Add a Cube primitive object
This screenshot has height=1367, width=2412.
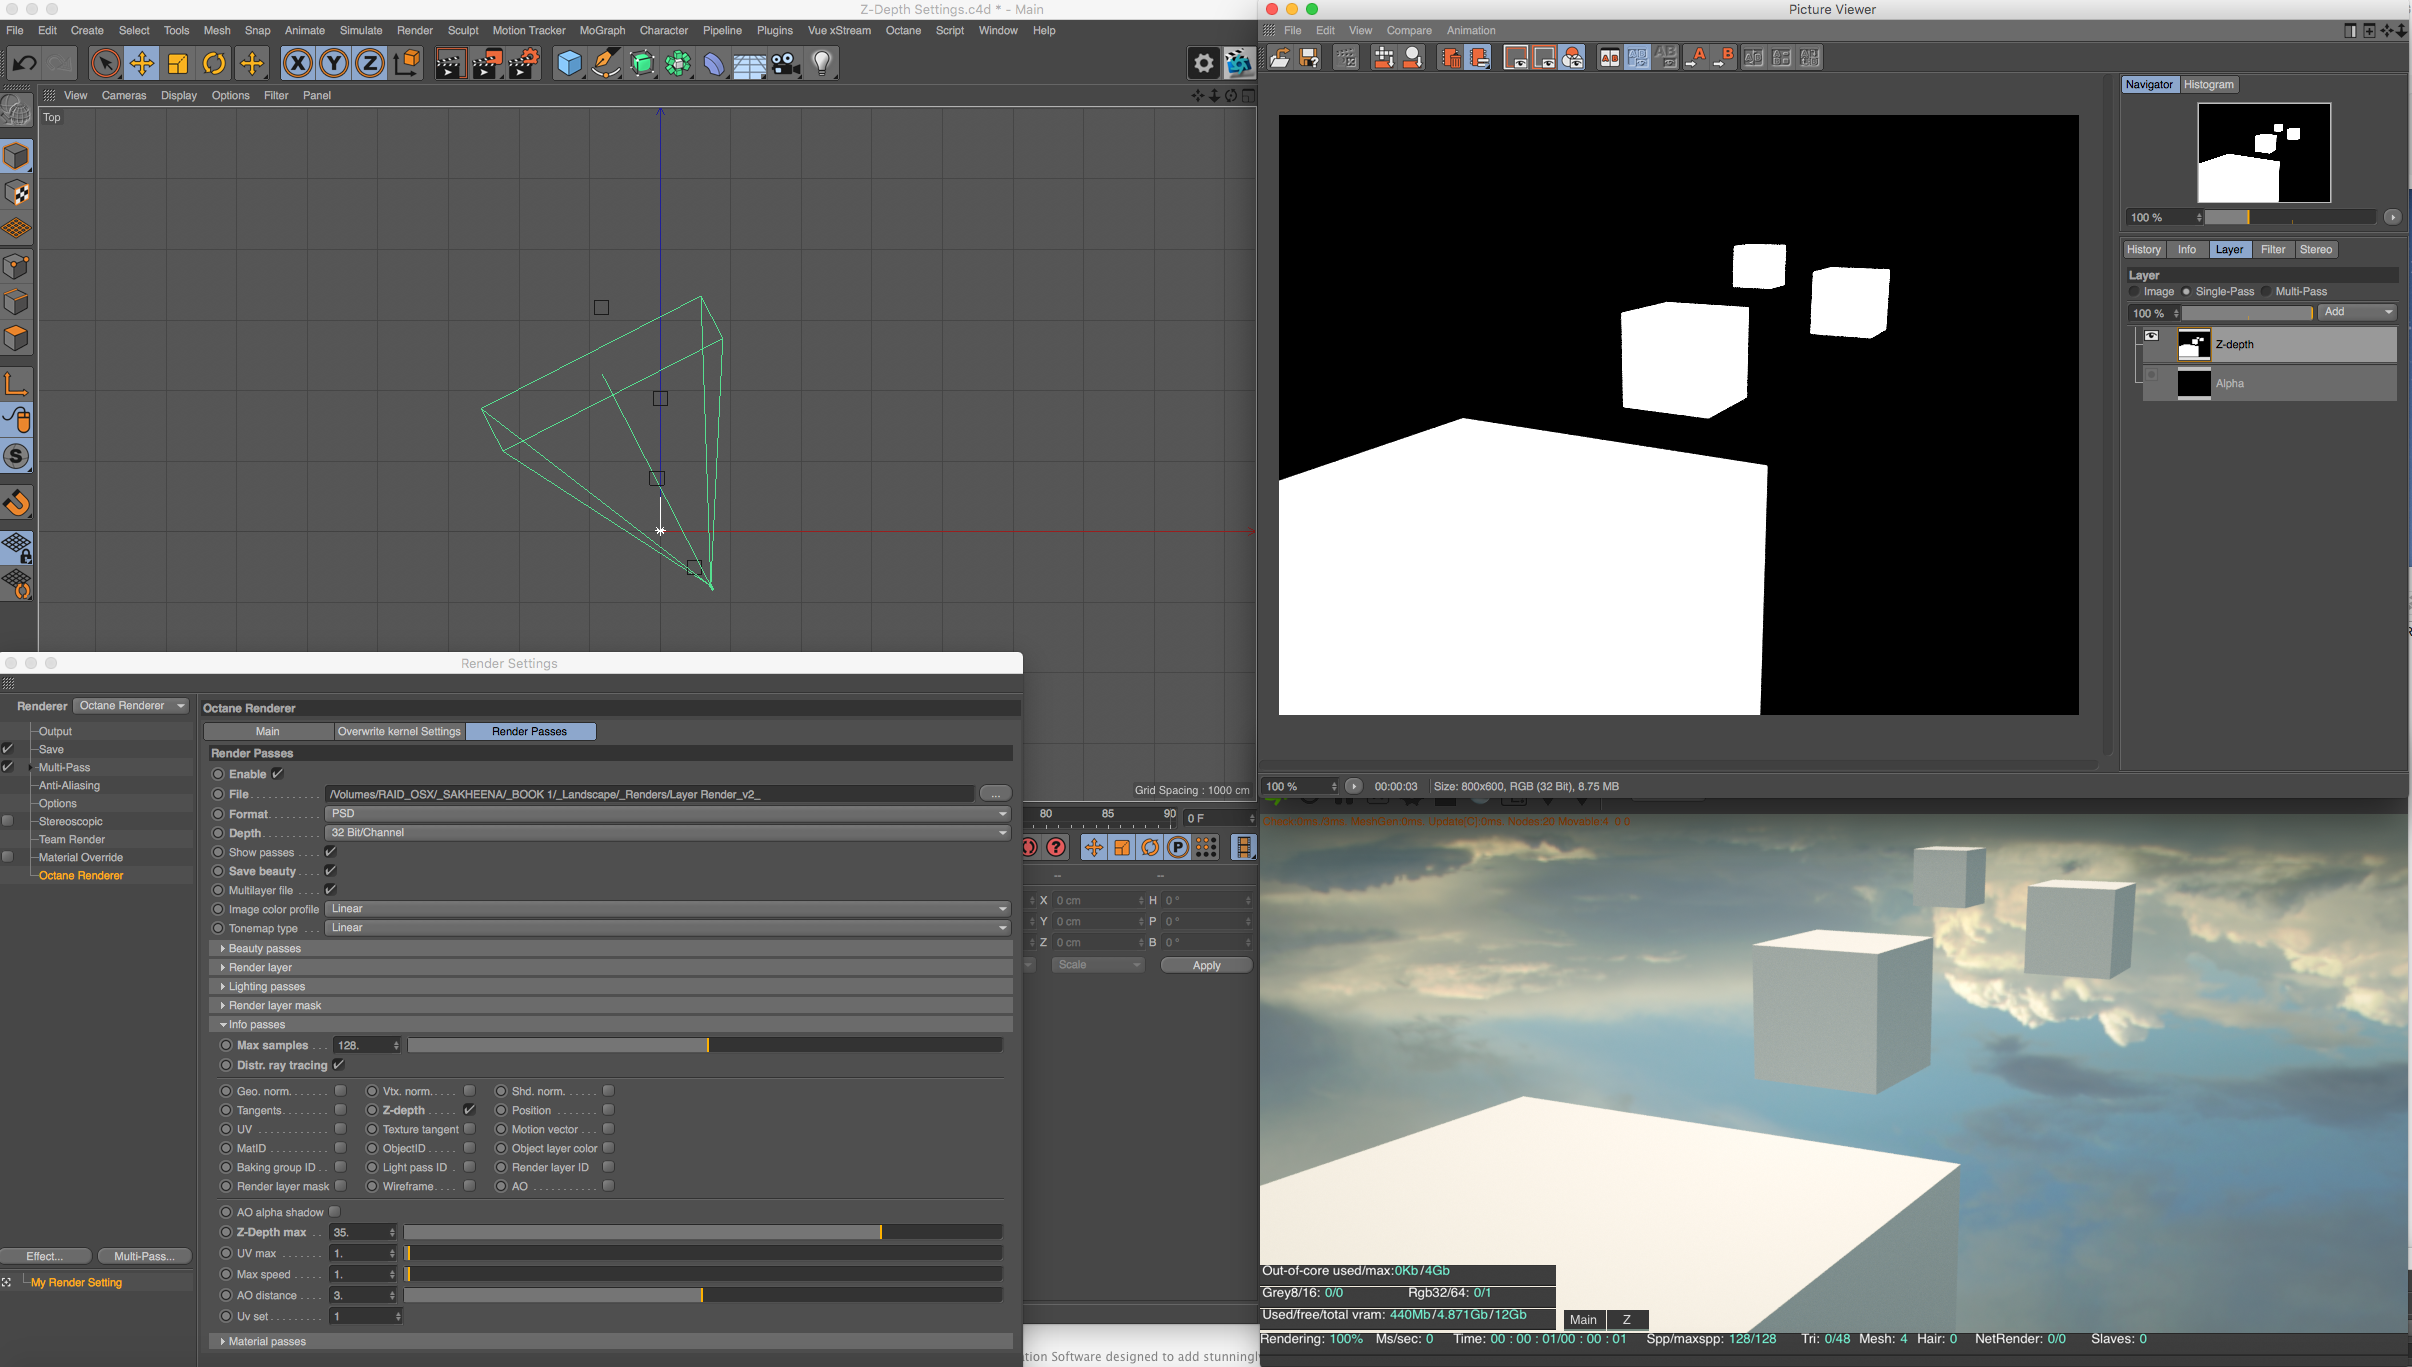tap(569, 64)
